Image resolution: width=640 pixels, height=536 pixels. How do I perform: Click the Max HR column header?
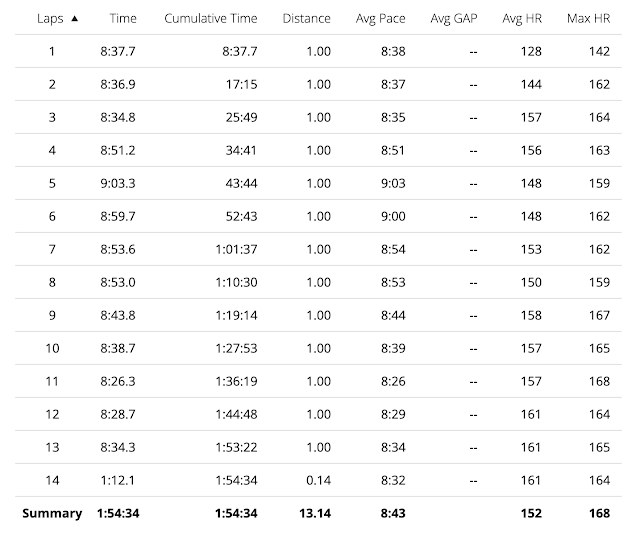point(589,18)
